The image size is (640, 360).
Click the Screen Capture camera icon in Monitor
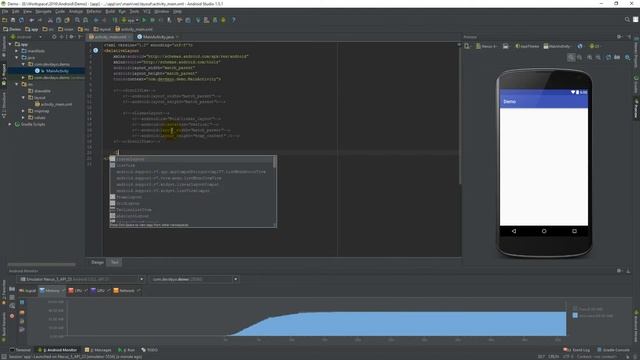[12, 289]
